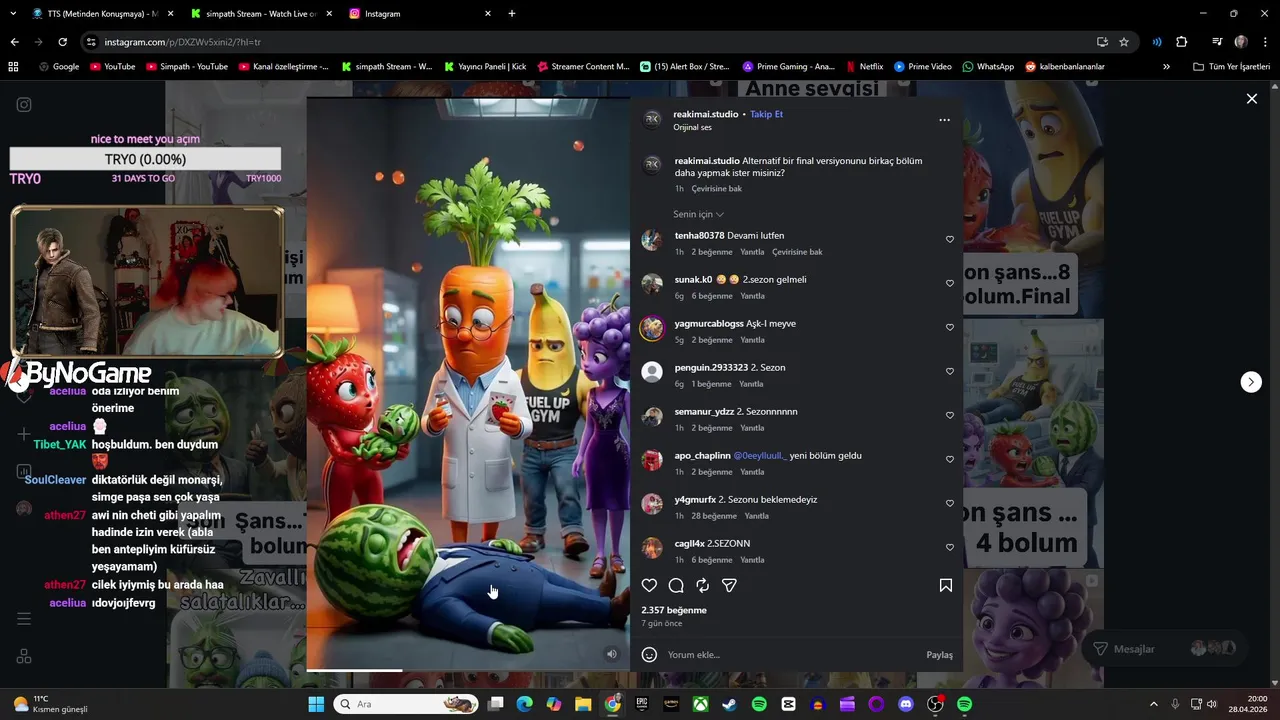This screenshot has height=720, width=1280.
Task: Repost using the arrows icon under post
Action: (703, 586)
